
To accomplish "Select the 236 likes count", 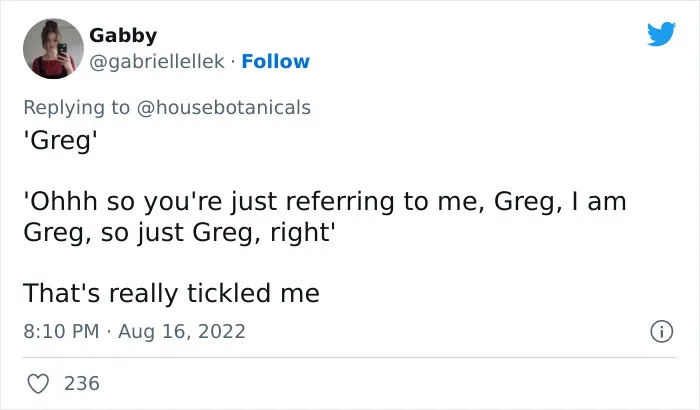I will 82,384.
